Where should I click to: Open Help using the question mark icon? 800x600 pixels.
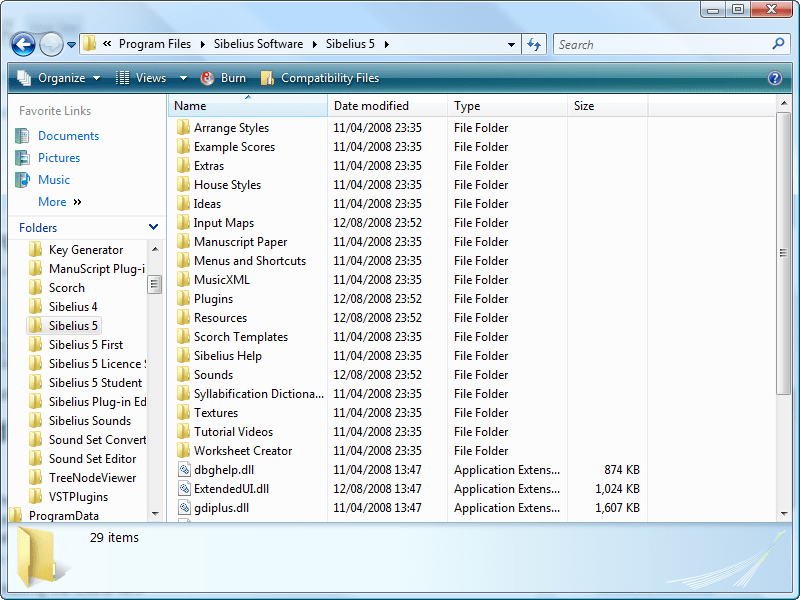775,78
